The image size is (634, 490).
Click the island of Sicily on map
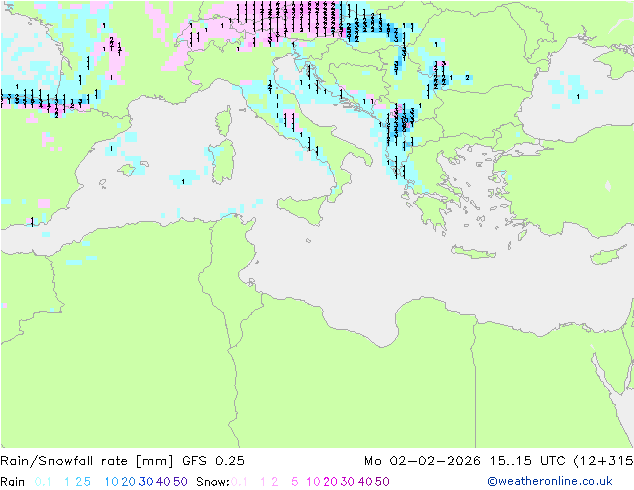304,208
